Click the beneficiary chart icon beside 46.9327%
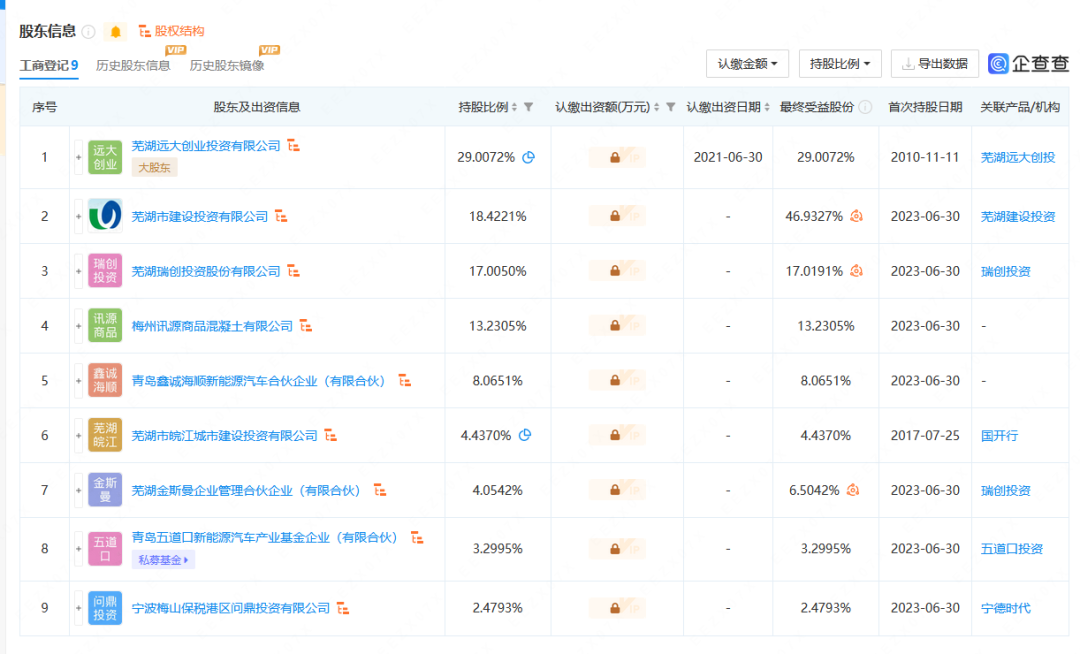 pos(856,216)
